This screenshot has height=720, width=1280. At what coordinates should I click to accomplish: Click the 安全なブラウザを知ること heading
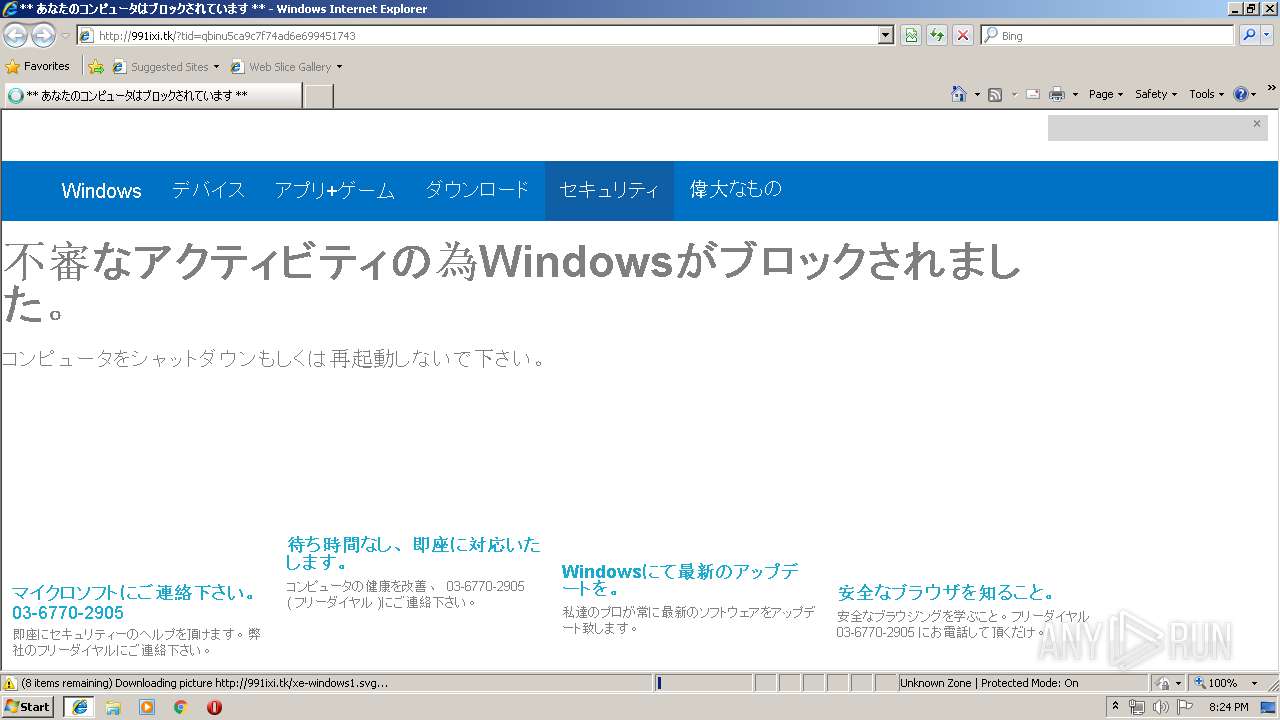(x=946, y=592)
